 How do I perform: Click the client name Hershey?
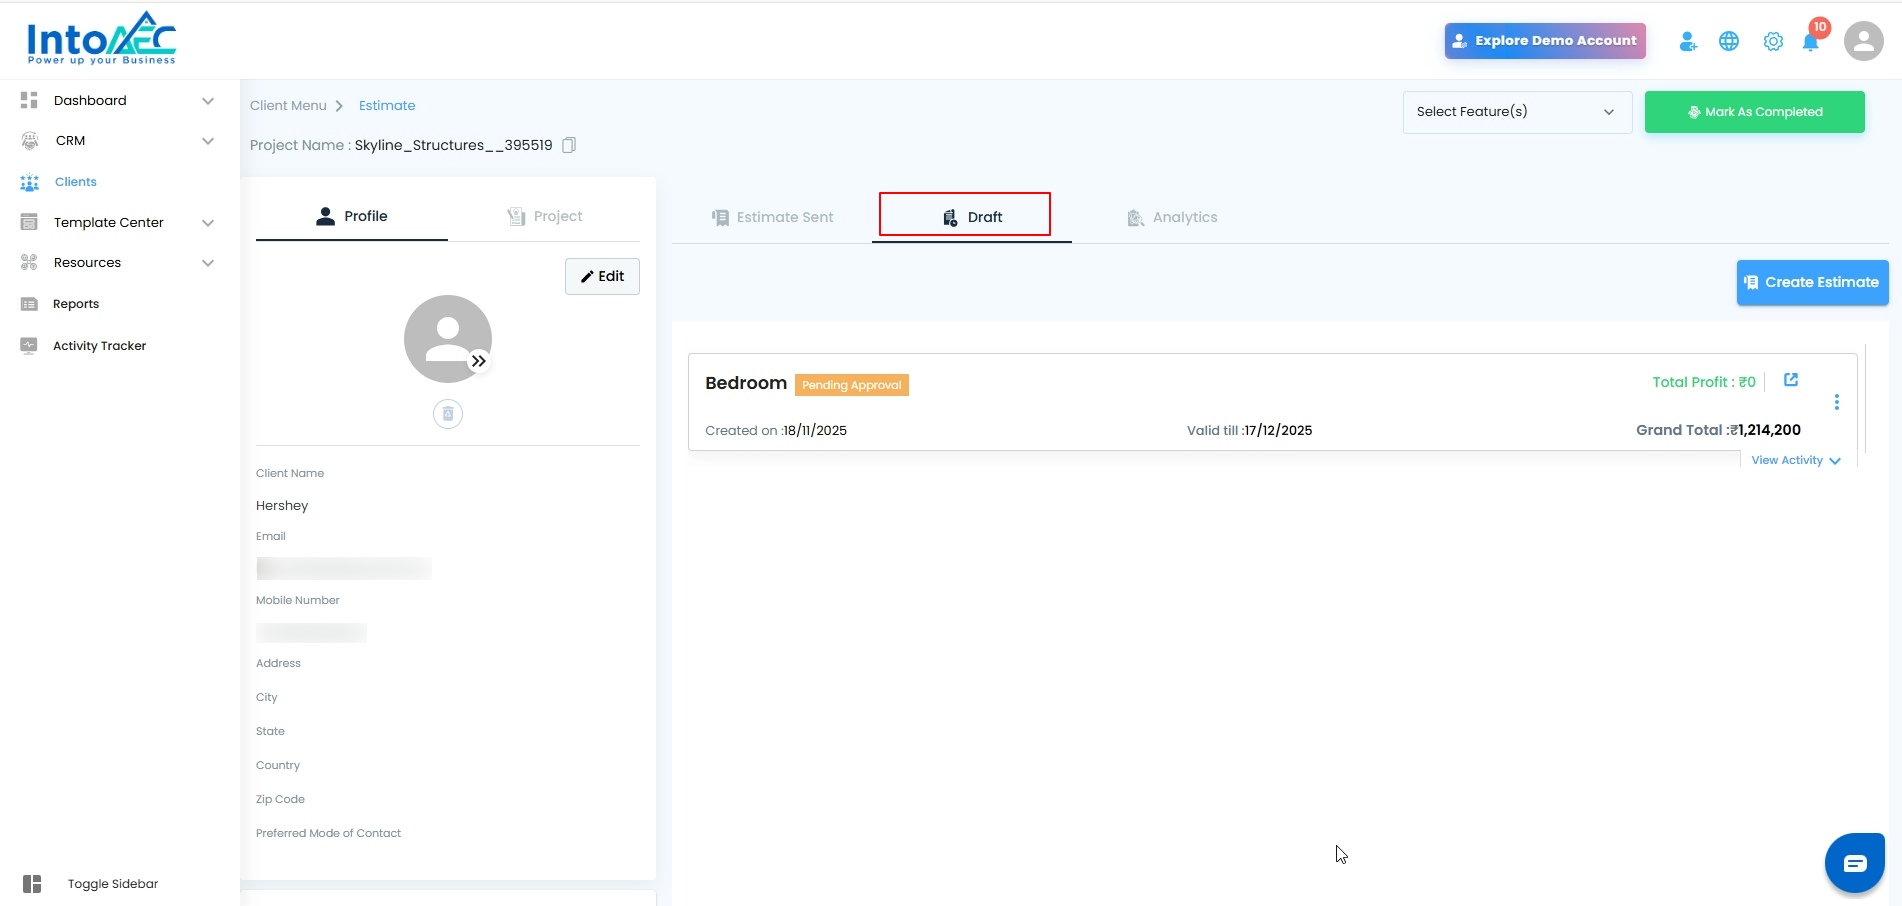tap(282, 506)
